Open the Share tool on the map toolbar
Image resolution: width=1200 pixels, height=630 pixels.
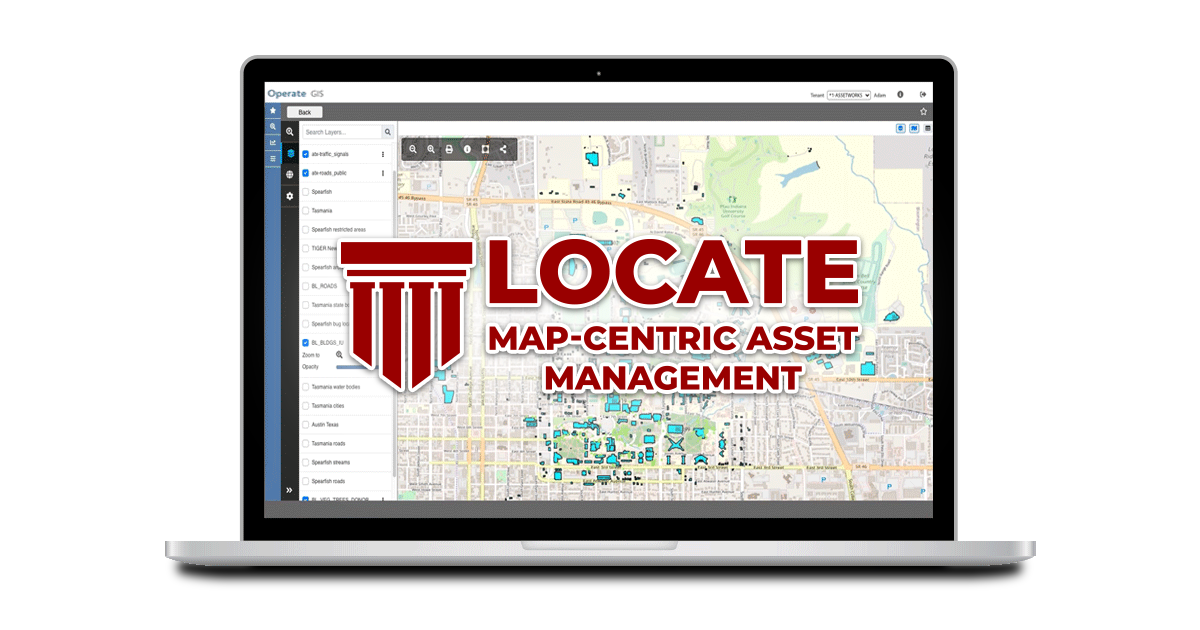[x=503, y=149]
